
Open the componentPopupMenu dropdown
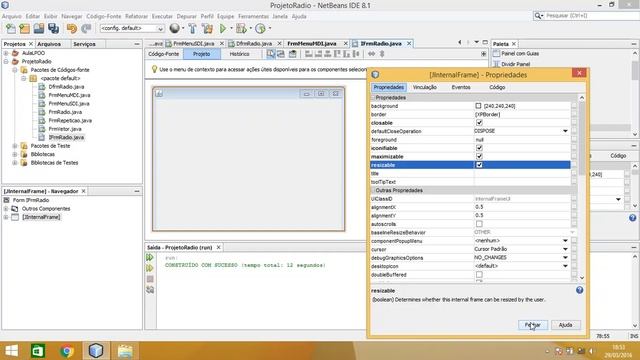[565, 241]
